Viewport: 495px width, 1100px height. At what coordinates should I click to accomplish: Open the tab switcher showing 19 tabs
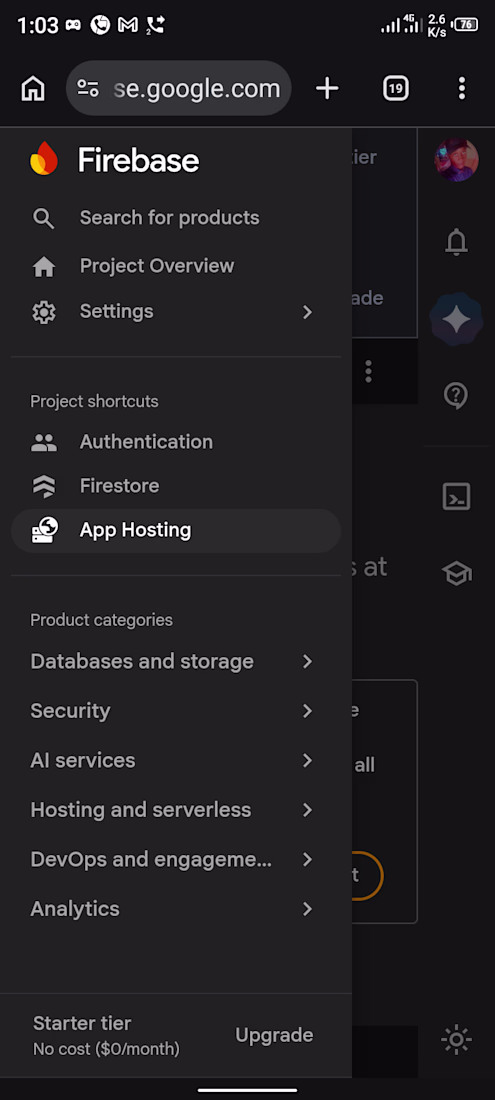click(395, 88)
